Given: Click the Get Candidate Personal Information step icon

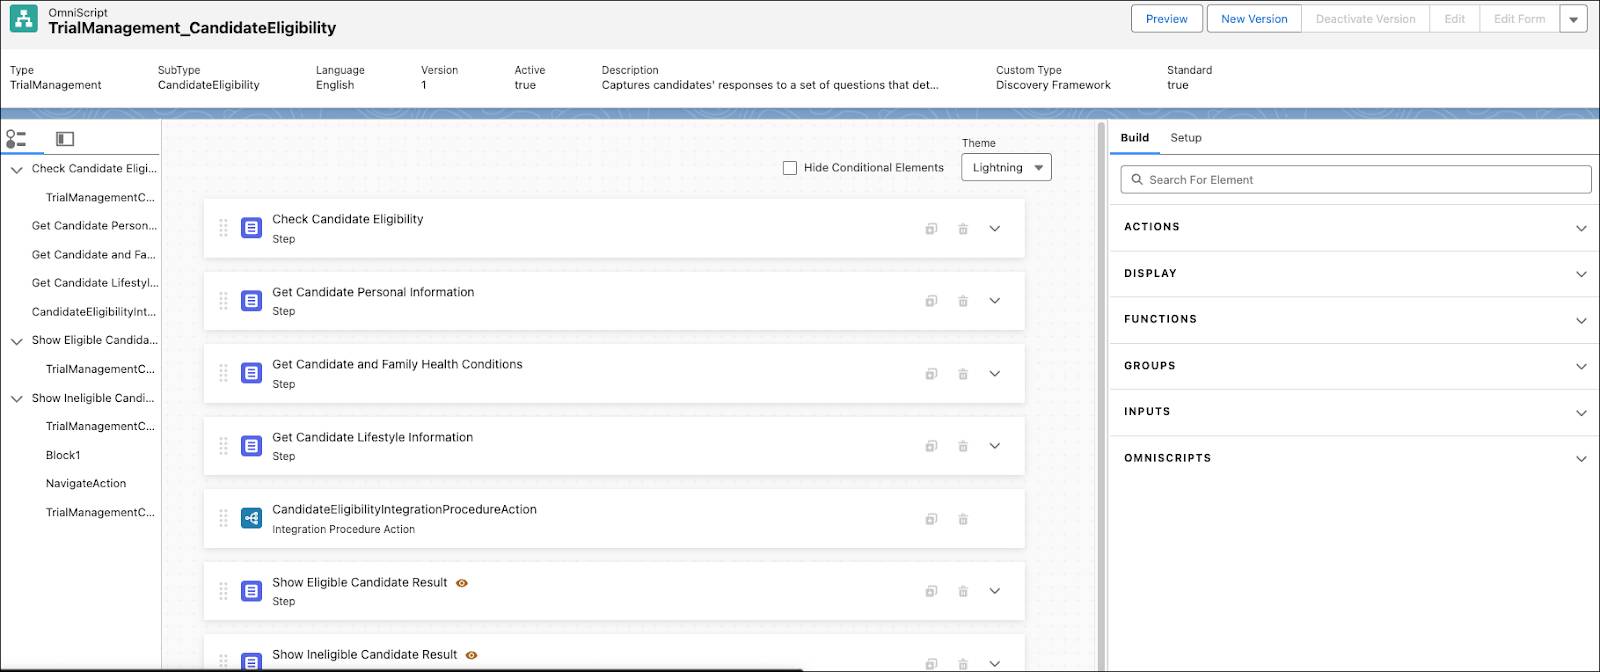Looking at the screenshot, I should (252, 301).
